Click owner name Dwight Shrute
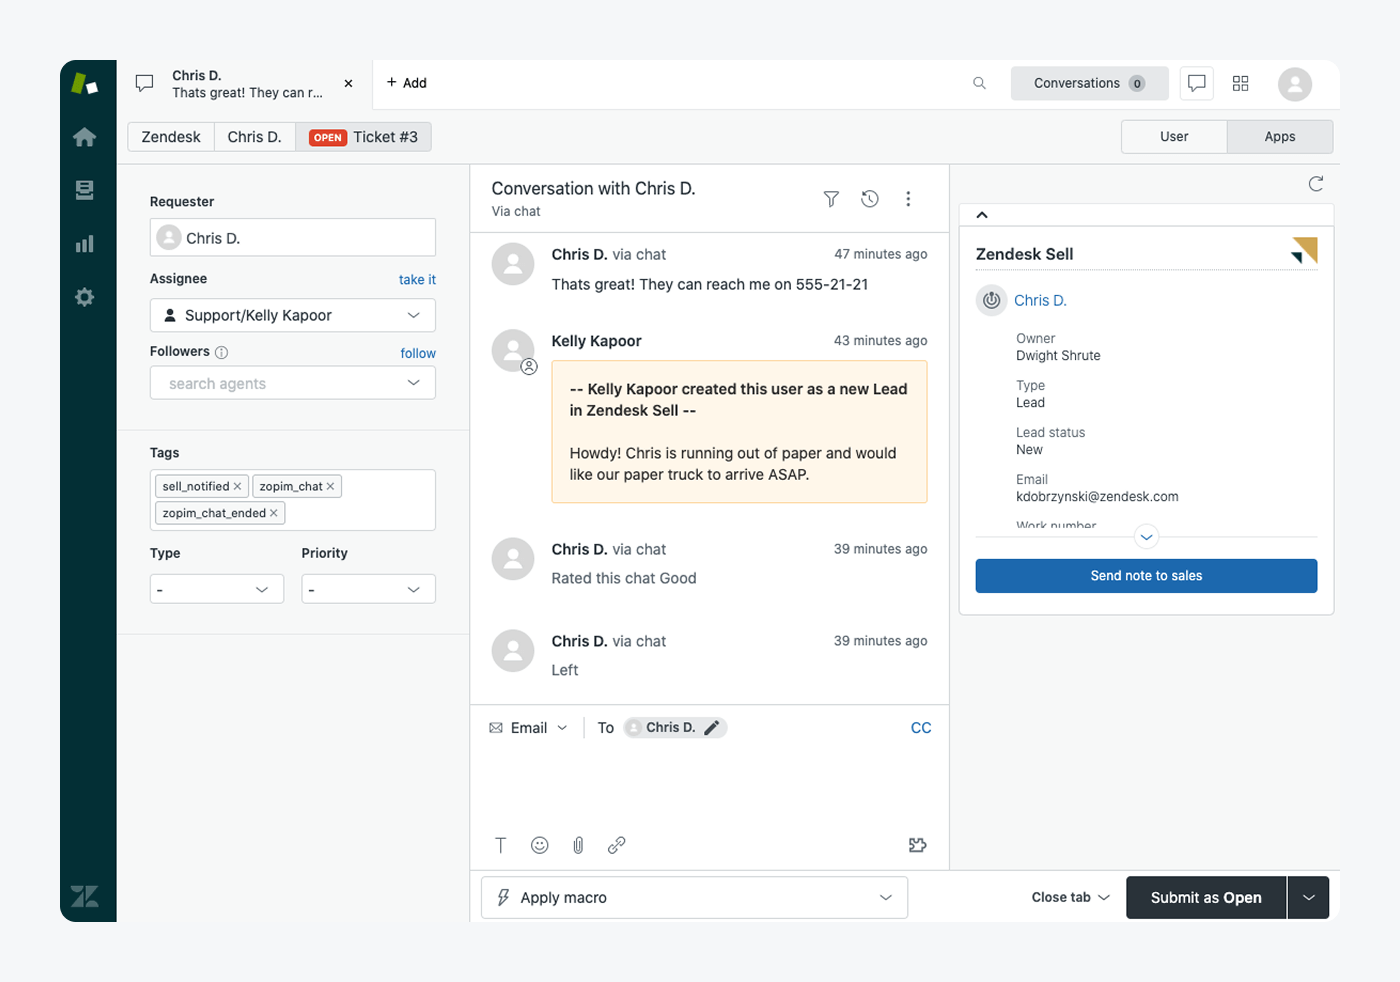The width and height of the screenshot is (1400, 982). [1058, 356]
